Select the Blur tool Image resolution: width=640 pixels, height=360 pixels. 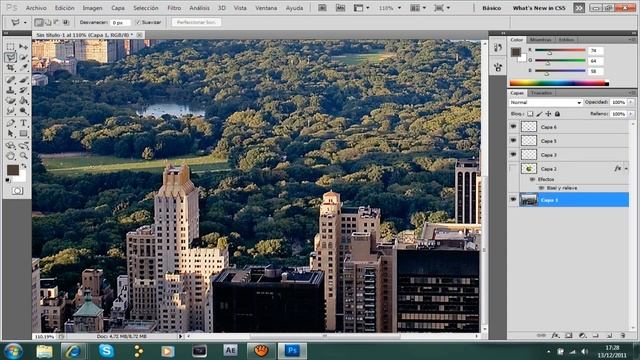point(11,111)
